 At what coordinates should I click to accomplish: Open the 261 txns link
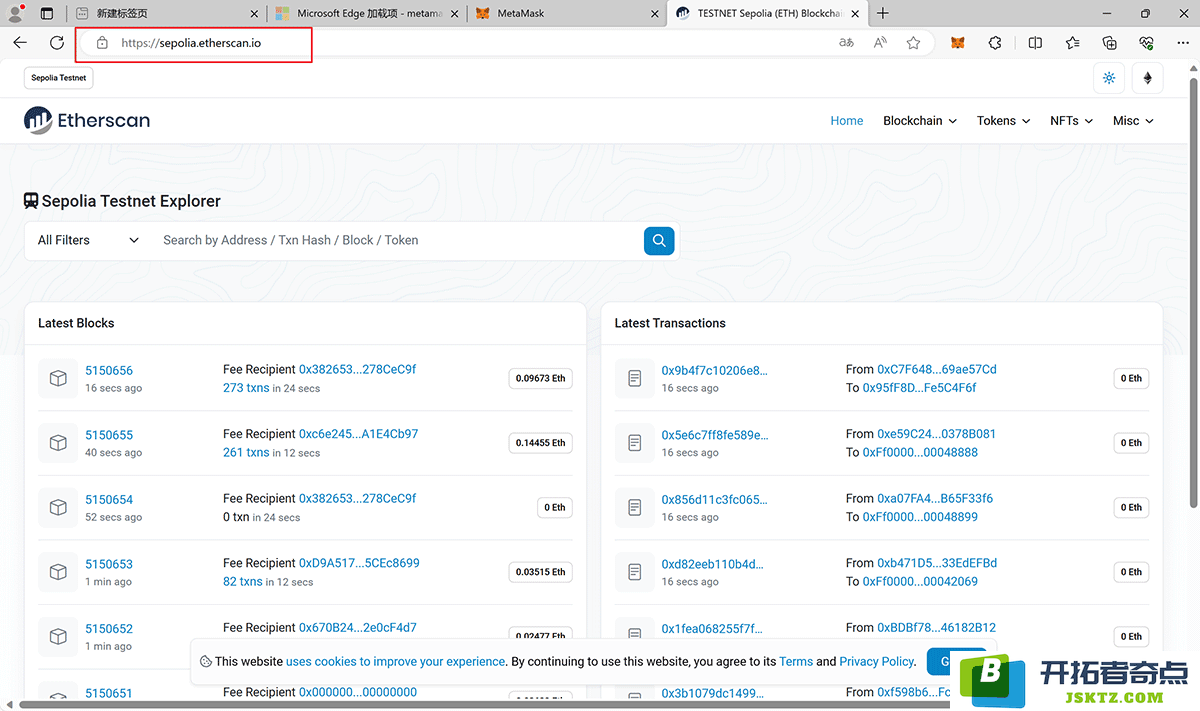click(x=246, y=452)
